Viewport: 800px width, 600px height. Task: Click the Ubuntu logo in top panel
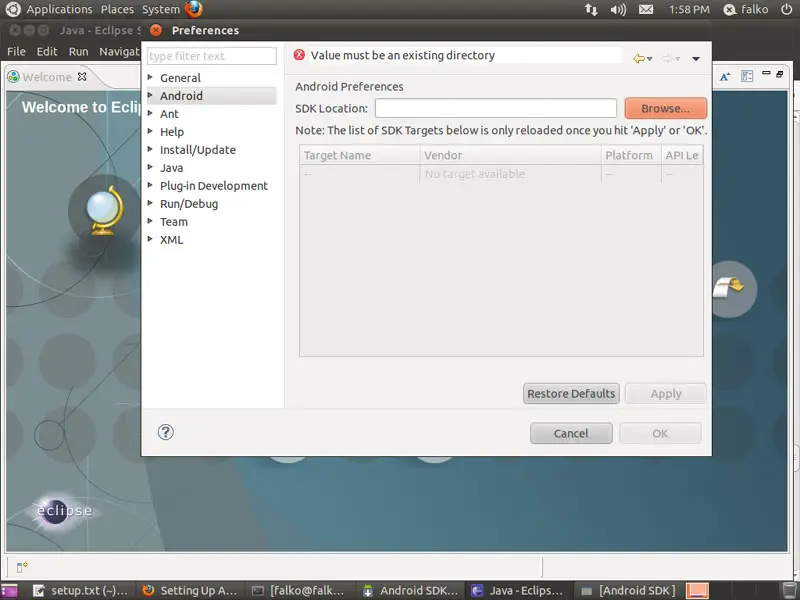(x=12, y=9)
